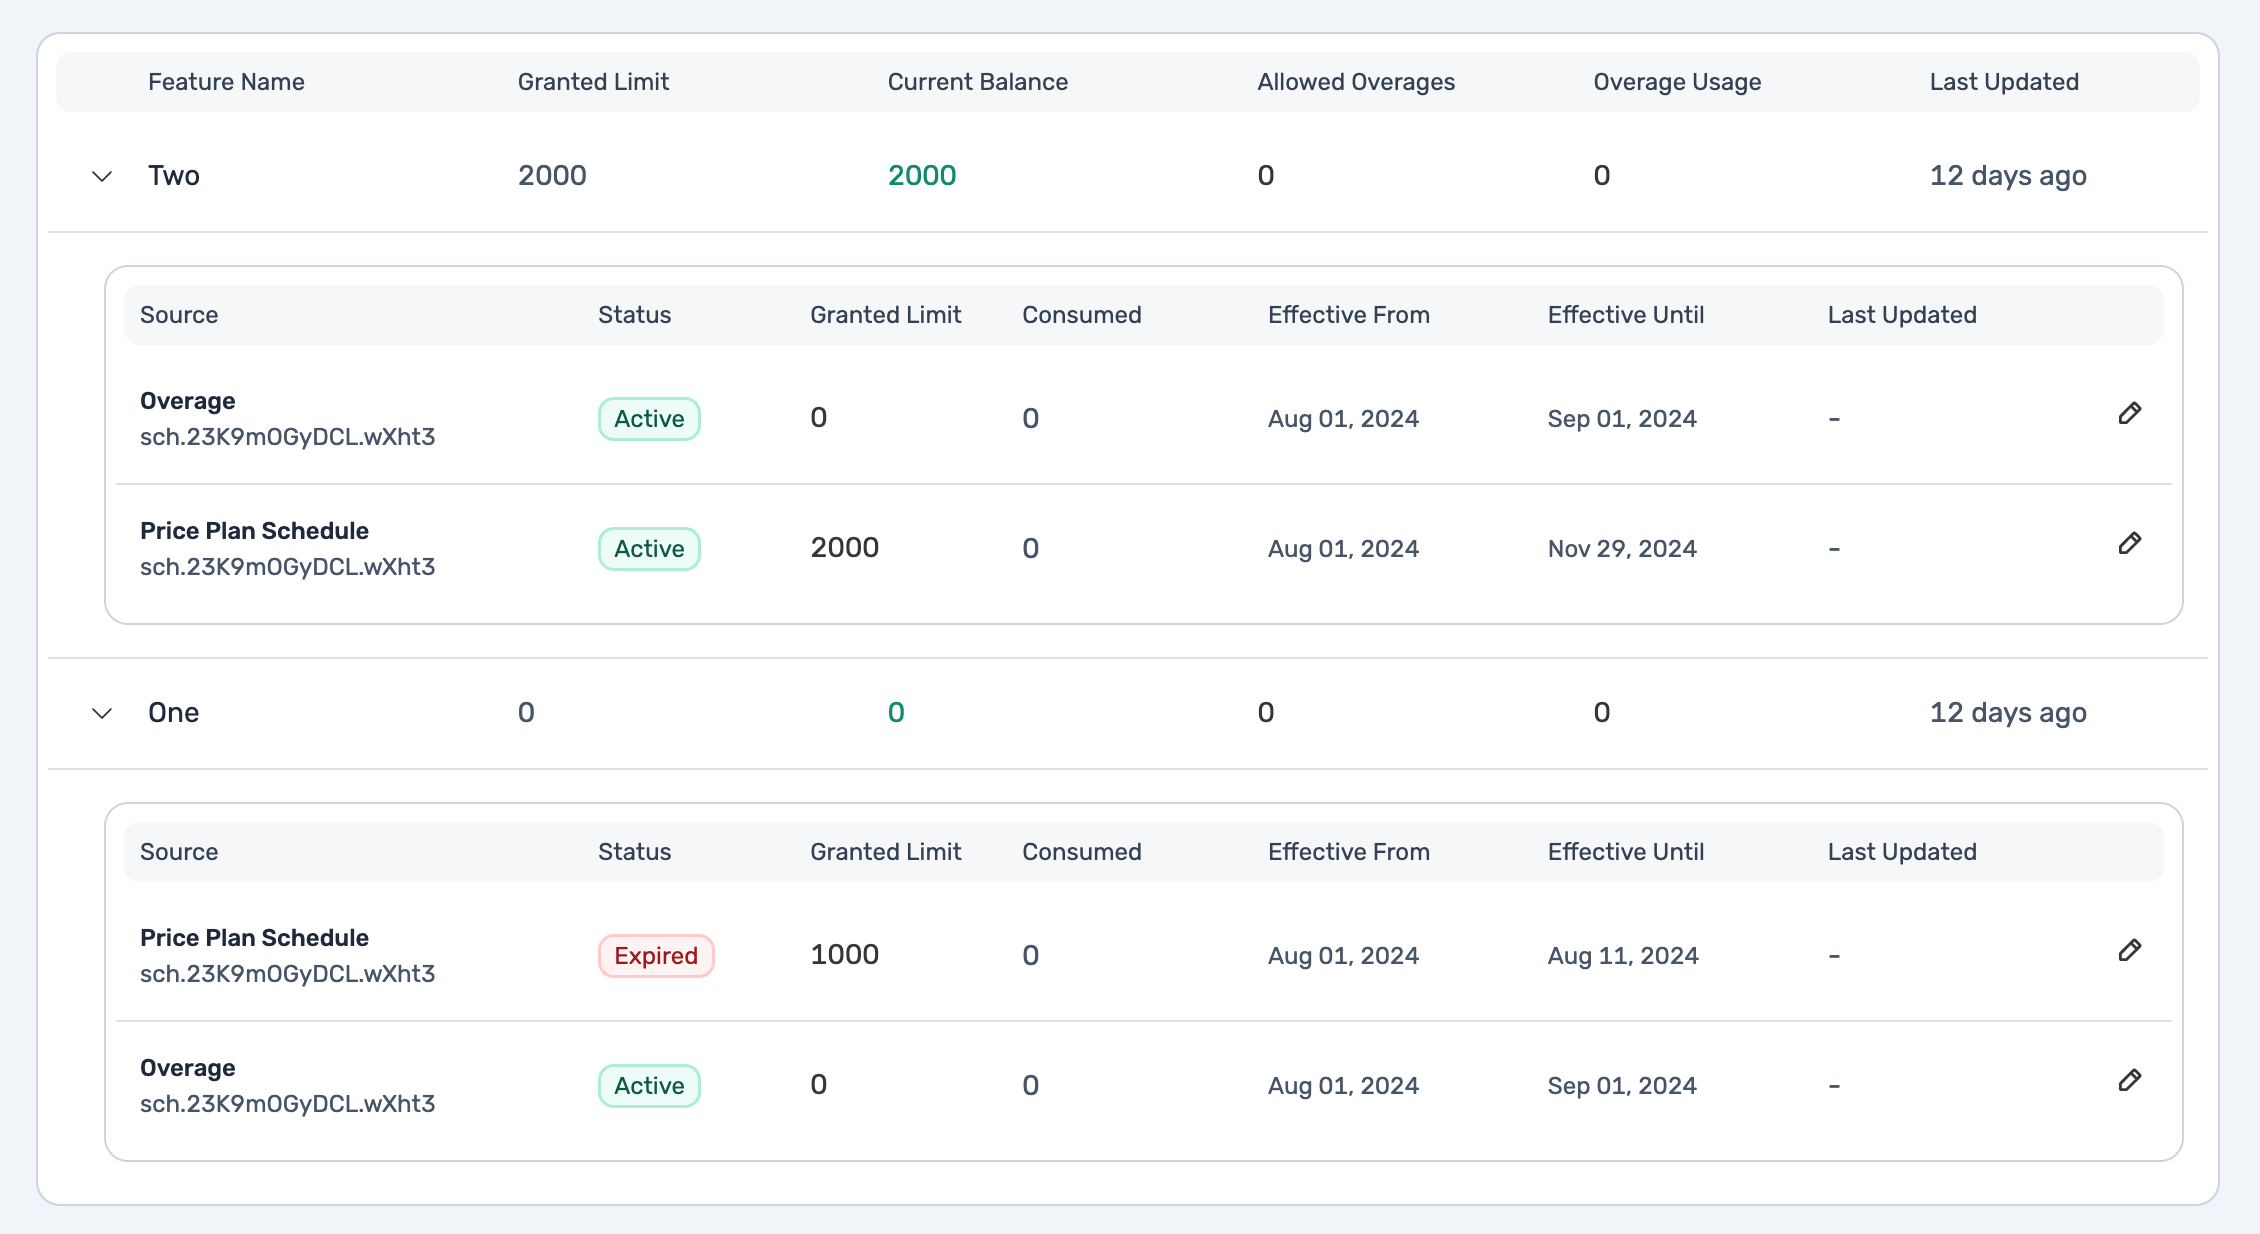Select the Feature Name column header
This screenshot has height=1234, width=2260.
pos(226,82)
